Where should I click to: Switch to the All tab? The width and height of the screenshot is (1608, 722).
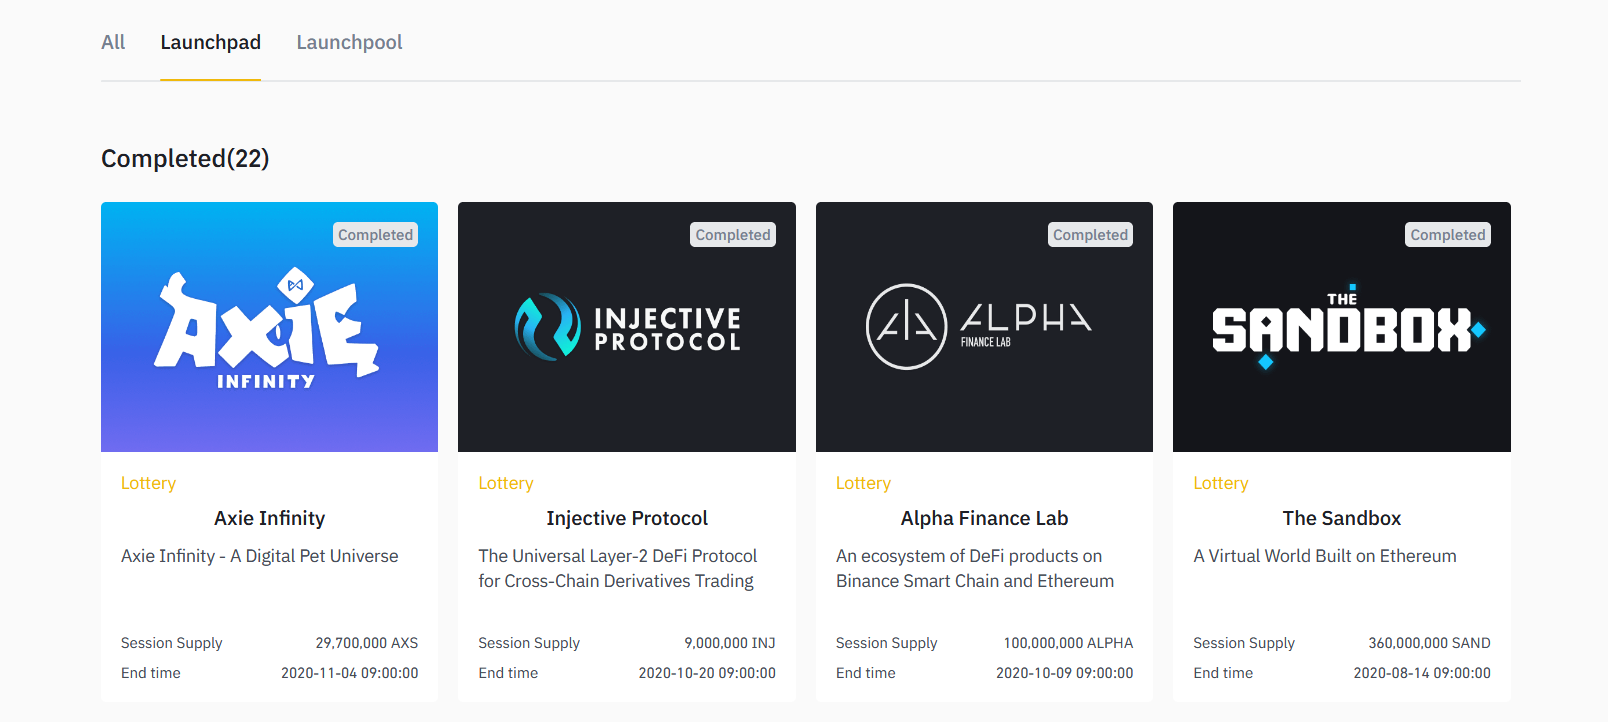pos(113,42)
